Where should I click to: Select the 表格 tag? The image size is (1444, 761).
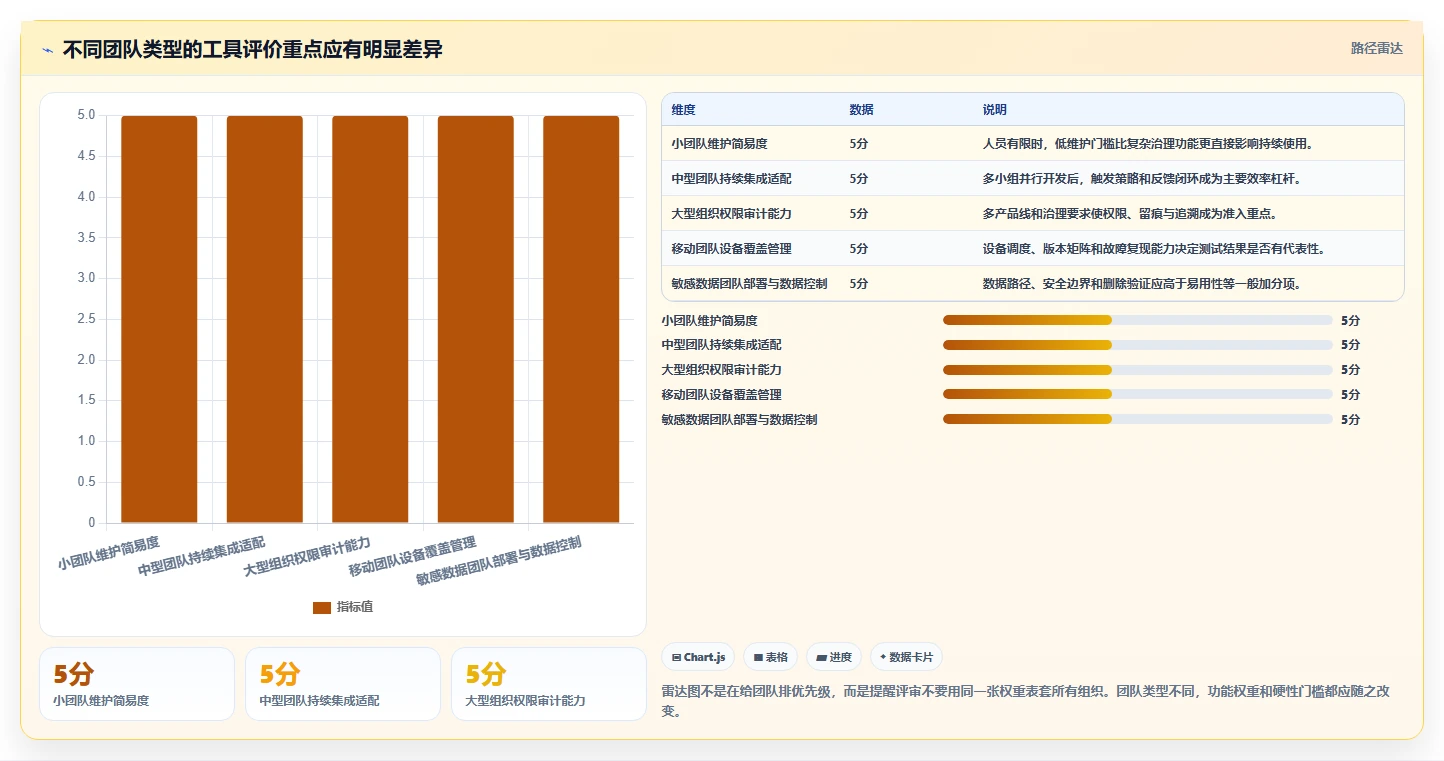coord(771,657)
